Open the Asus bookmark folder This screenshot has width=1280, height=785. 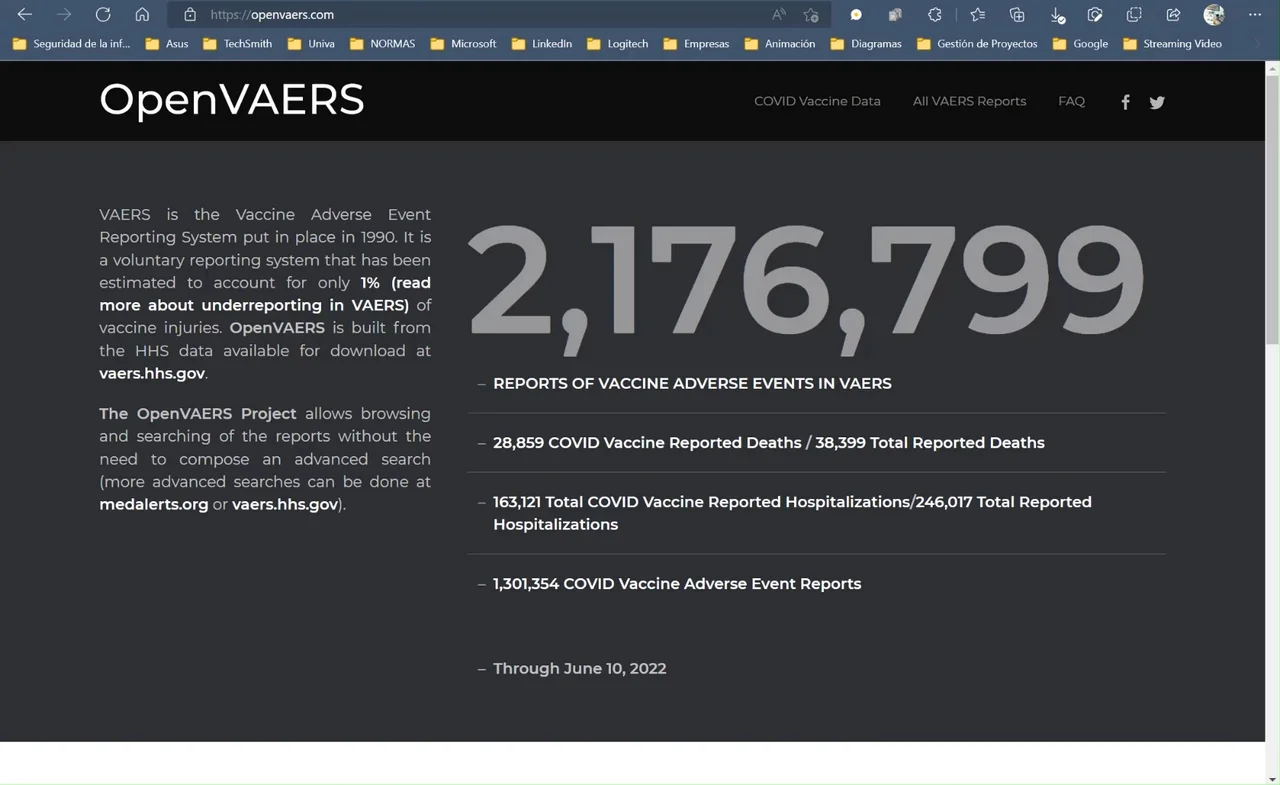167,44
